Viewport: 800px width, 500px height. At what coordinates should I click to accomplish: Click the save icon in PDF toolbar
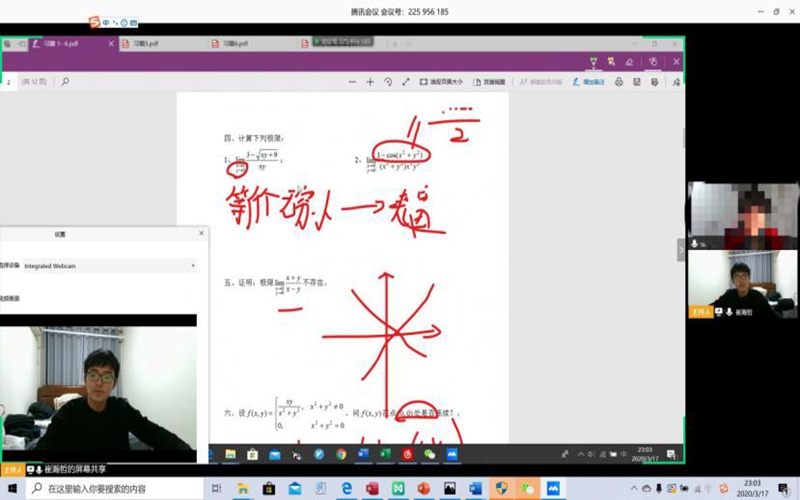(637, 82)
